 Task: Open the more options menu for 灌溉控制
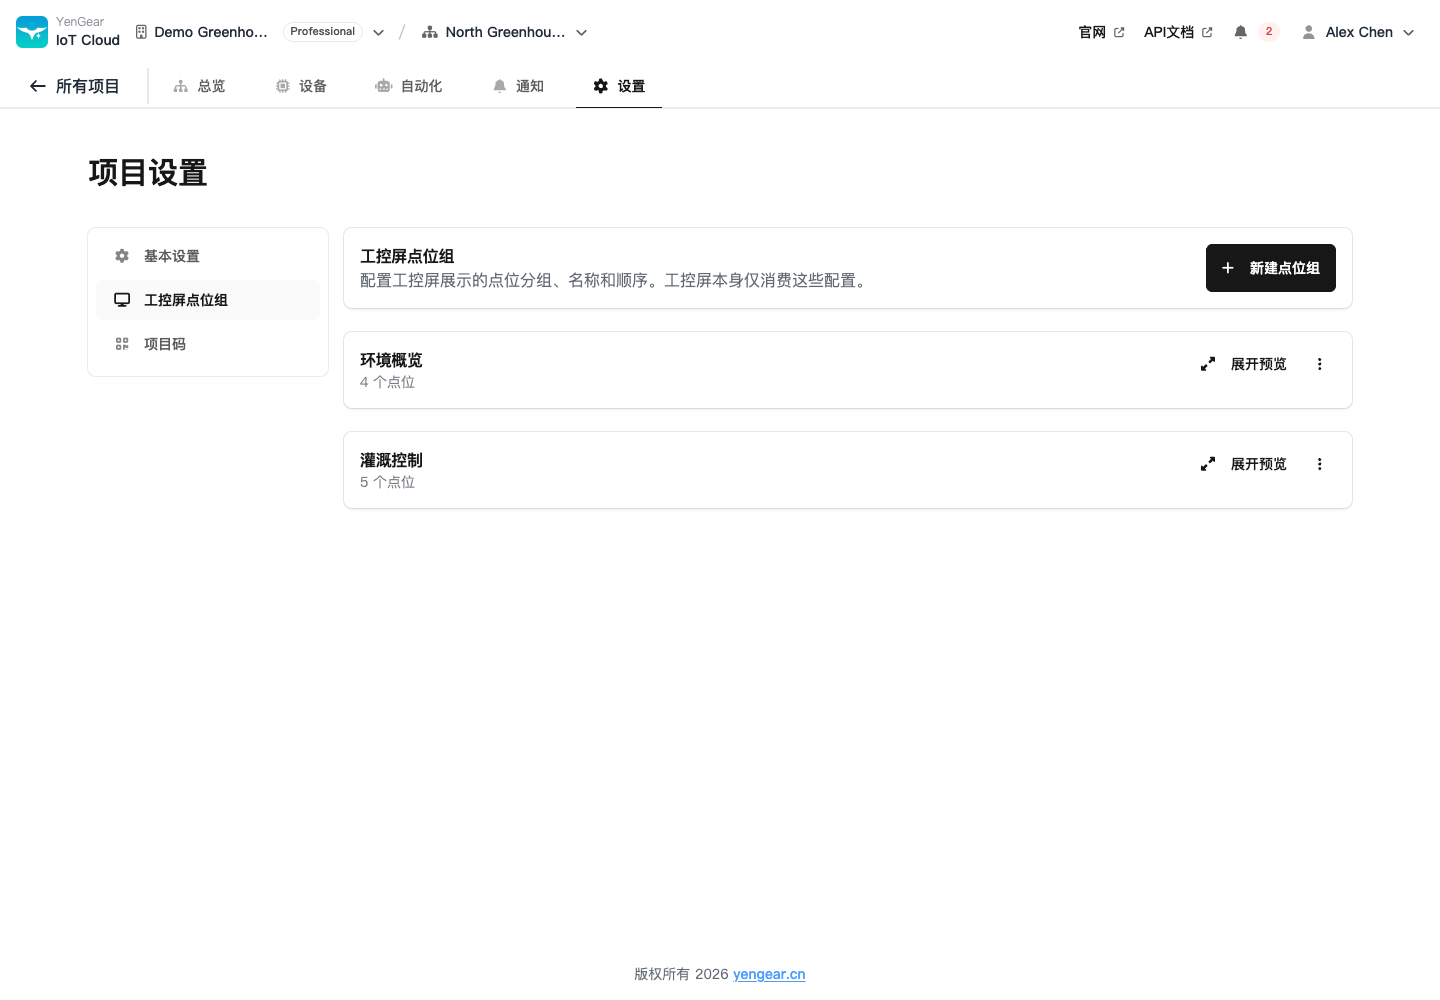(x=1320, y=464)
